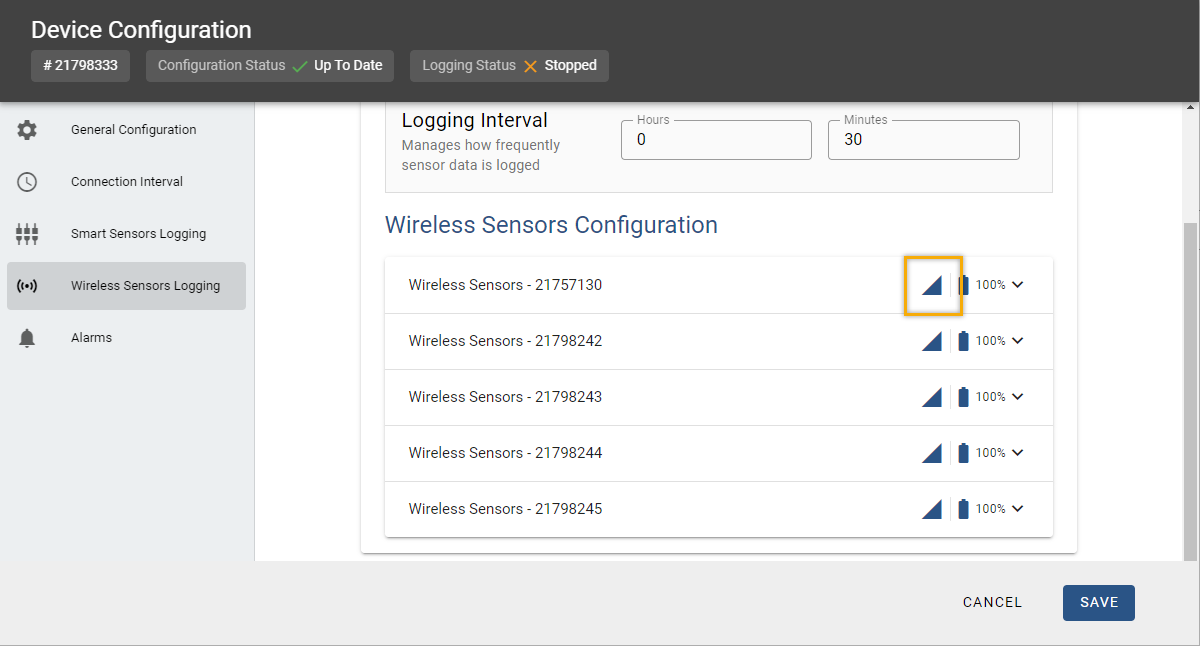Click battery icon for sensor 21757130
Viewport: 1200px width, 646px height.
tap(964, 285)
